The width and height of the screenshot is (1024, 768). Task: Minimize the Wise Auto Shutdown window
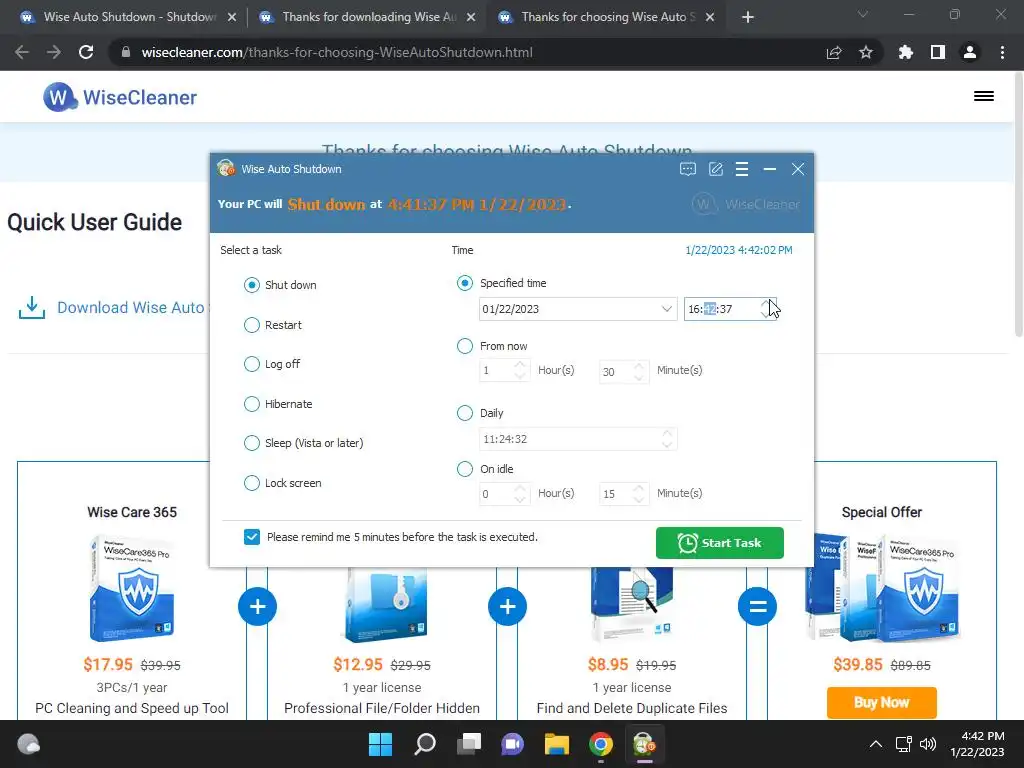[770, 169]
